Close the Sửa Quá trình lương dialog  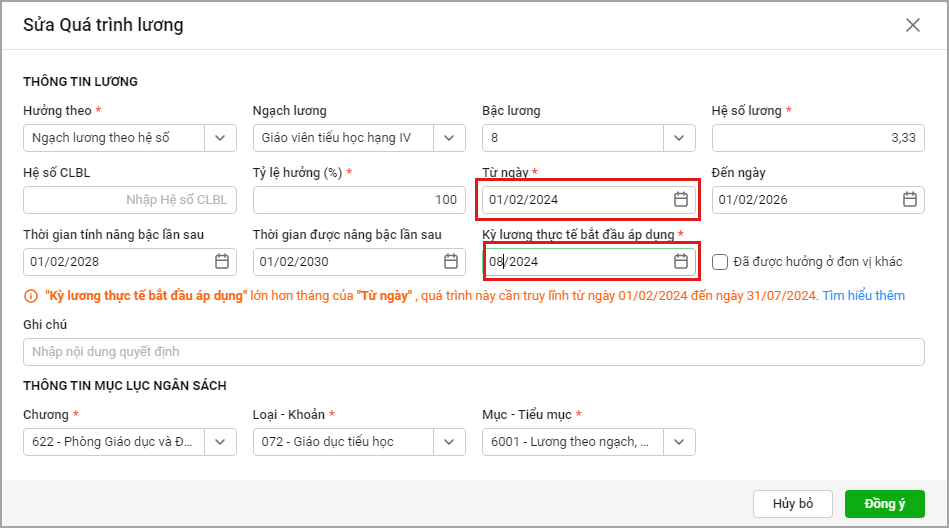912,25
